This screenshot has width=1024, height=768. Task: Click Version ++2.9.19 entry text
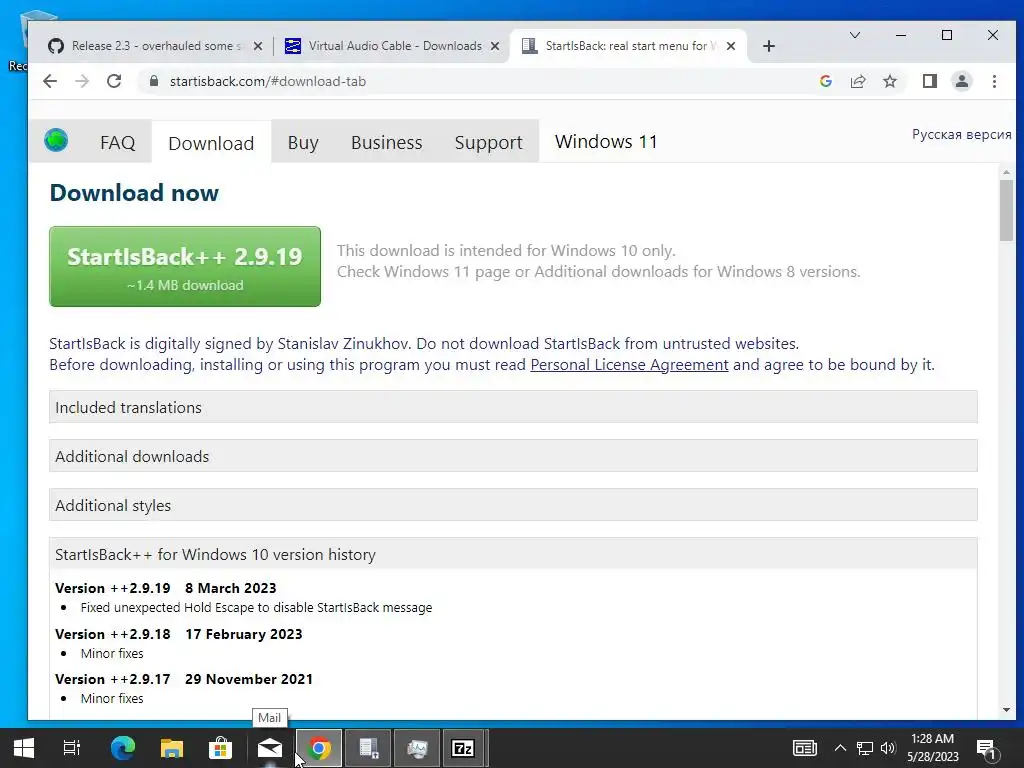coord(166,588)
